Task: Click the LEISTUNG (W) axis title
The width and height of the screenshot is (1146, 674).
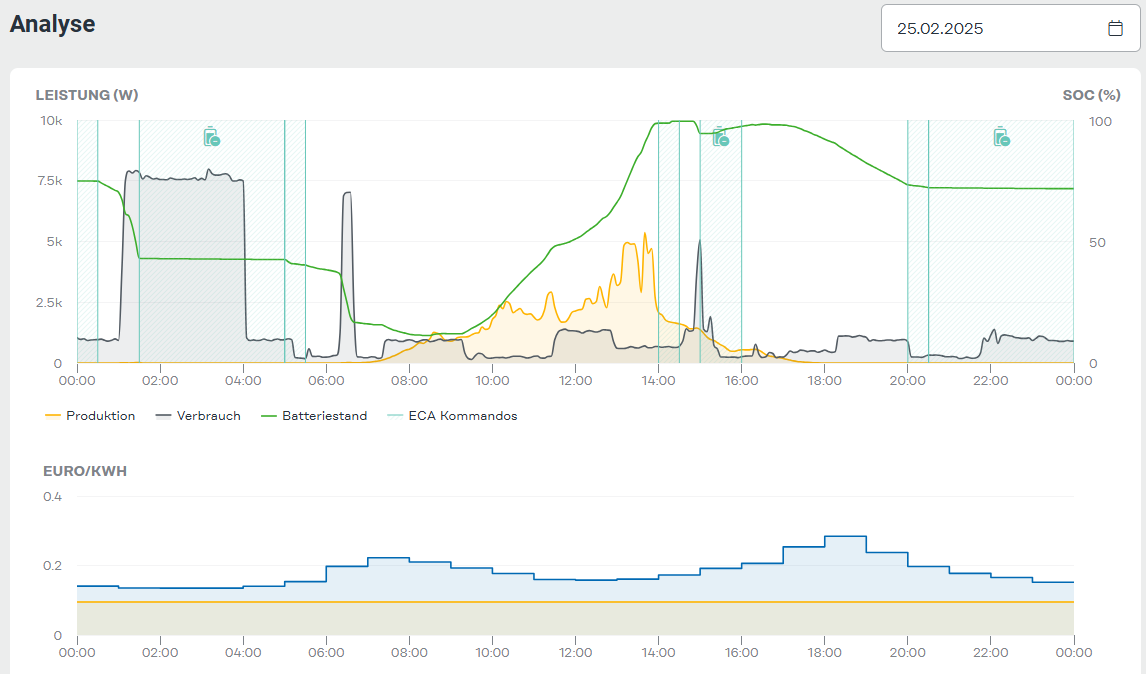Action: coord(87,95)
